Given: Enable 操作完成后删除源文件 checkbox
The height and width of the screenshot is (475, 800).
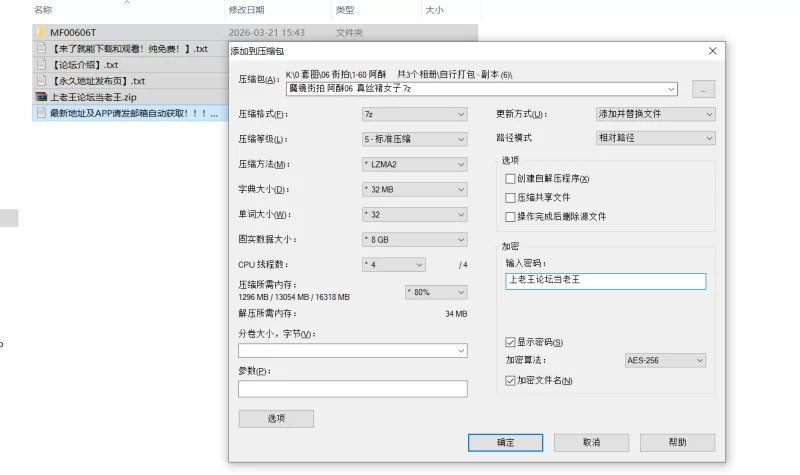Looking at the screenshot, I should tap(510, 216).
